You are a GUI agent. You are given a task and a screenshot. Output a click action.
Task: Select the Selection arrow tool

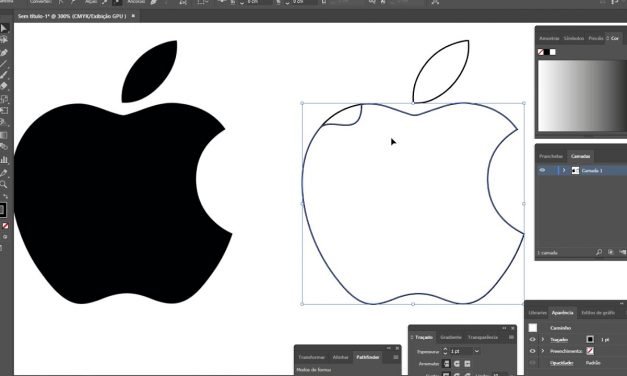4,28
